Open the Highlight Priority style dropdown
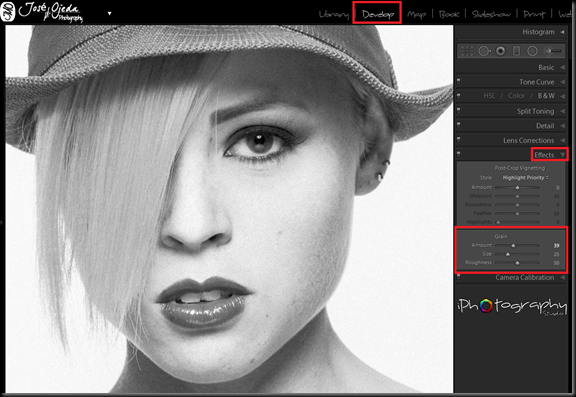Screen dimensions: 576x397 [525, 177]
